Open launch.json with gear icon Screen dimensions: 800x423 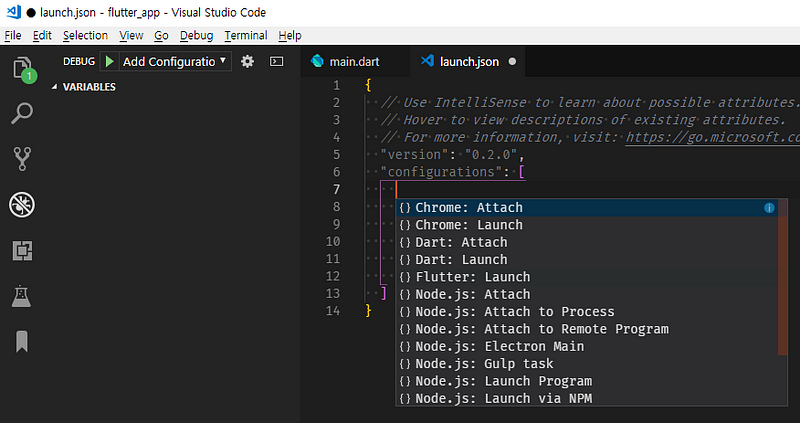[247, 62]
